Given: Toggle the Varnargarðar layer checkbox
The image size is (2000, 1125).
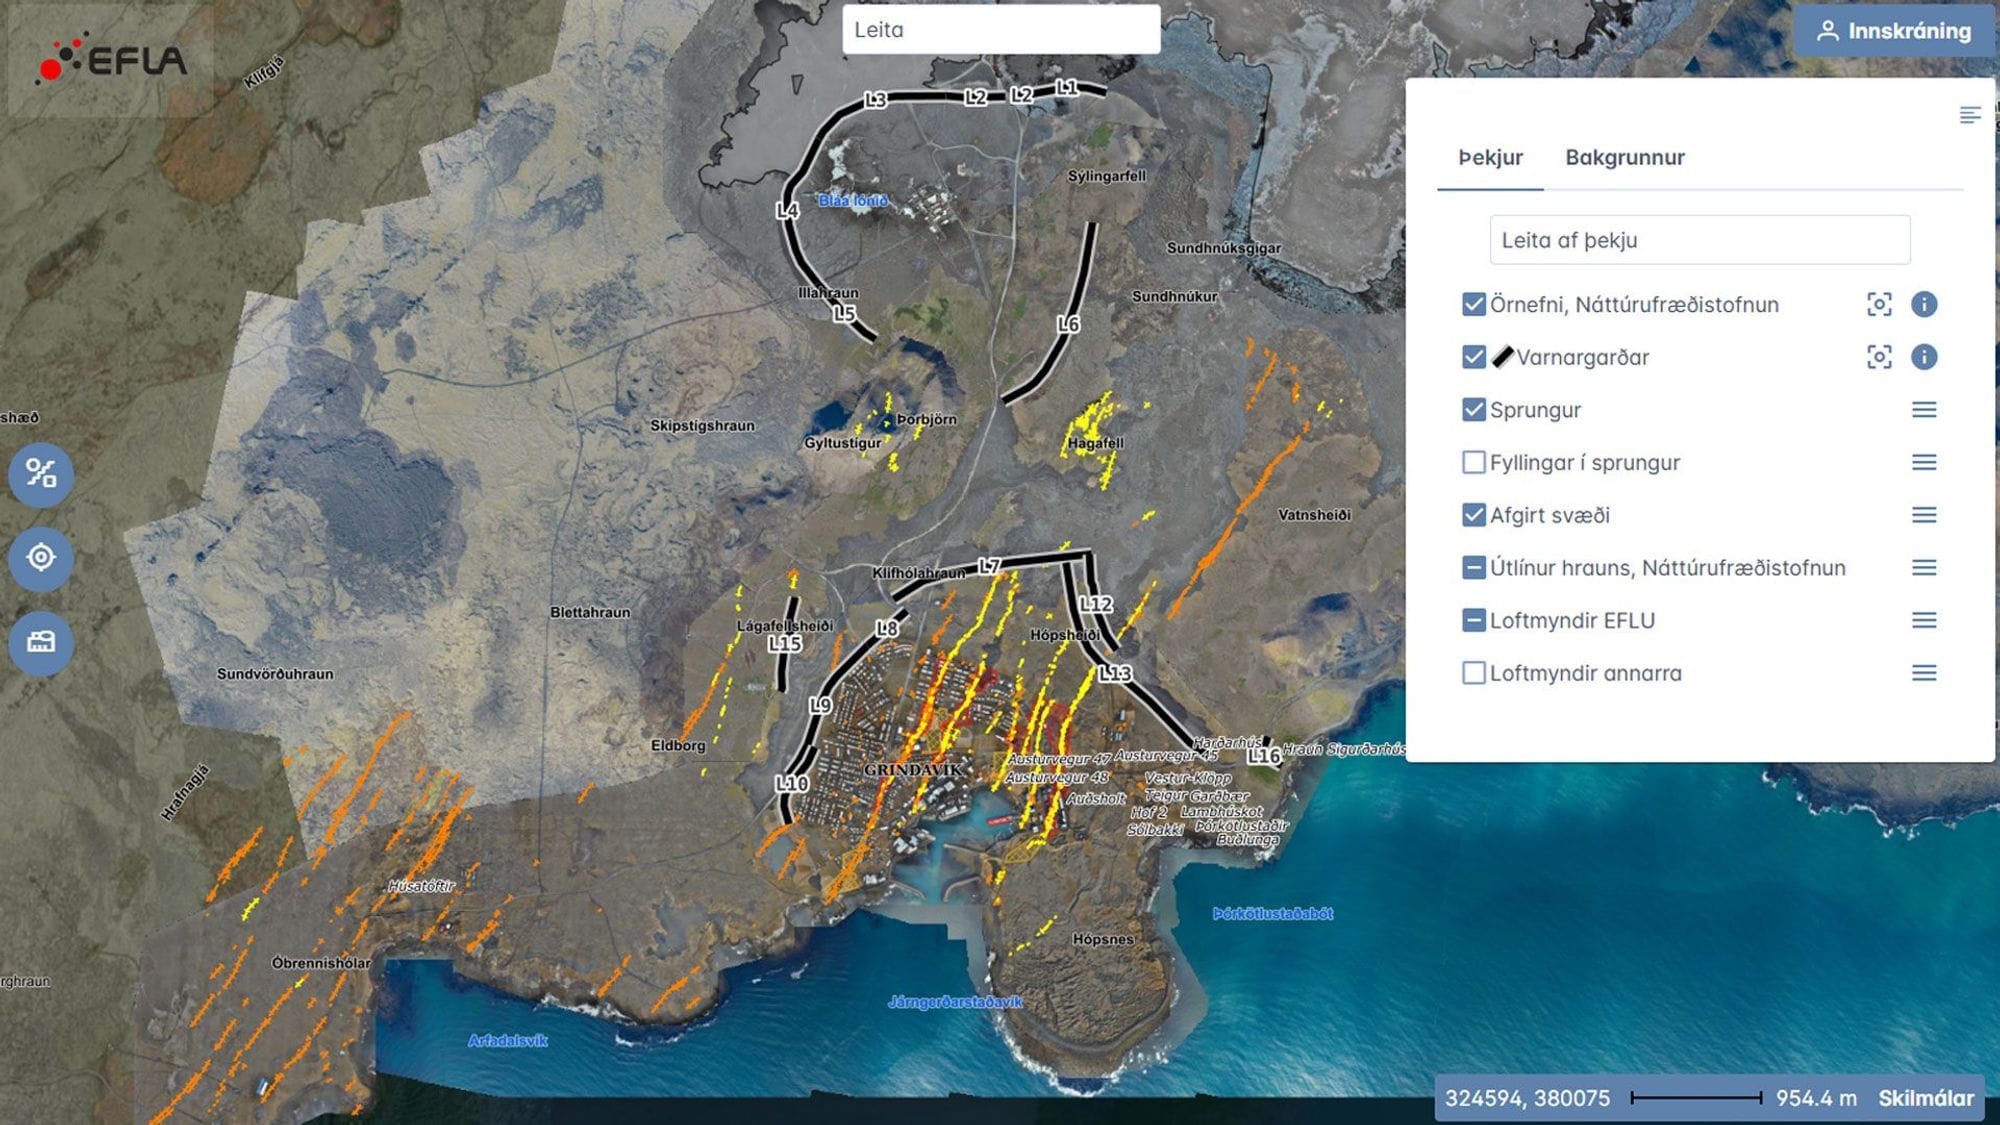Looking at the screenshot, I should tap(1473, 357).
